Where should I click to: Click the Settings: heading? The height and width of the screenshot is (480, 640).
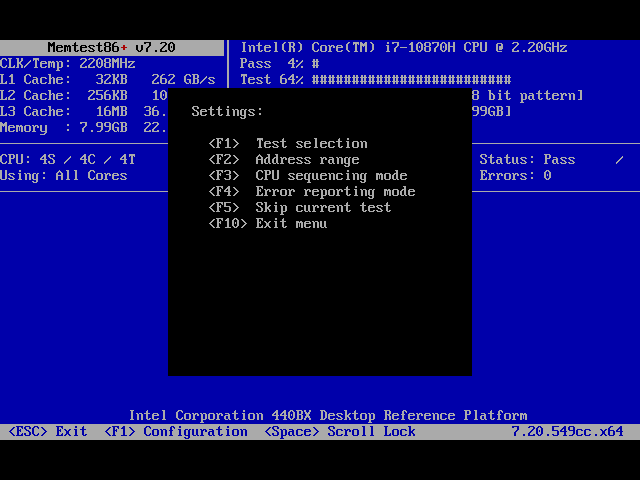pyautogui.click(x=227, y=111)
